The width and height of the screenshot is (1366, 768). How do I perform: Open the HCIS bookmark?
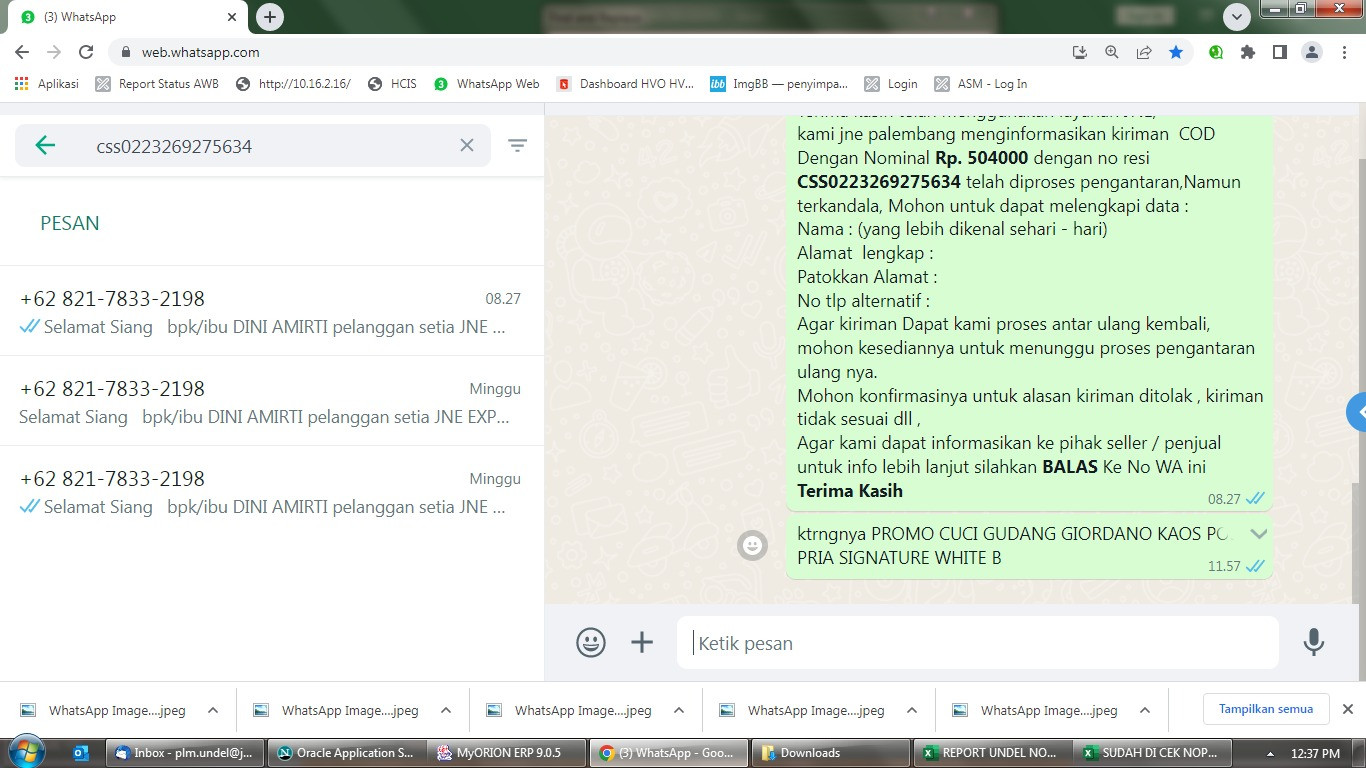392,84
